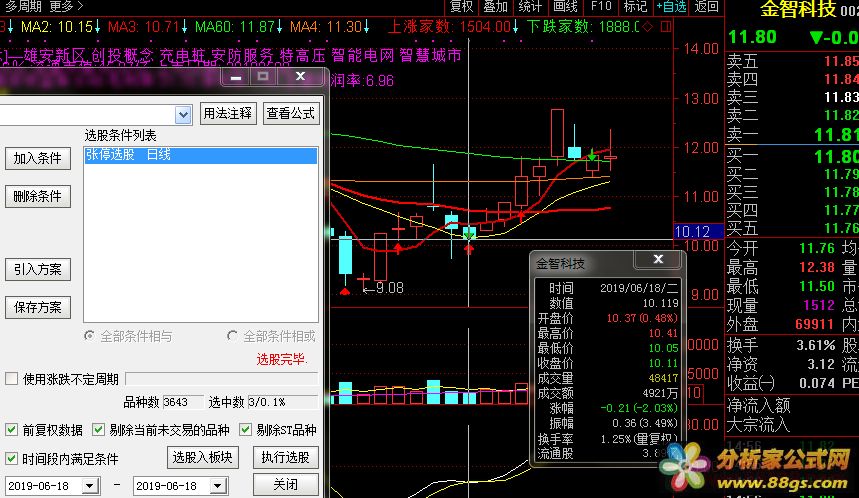Toggle 时间段内满足条件 checkbox
The width and height of the screenshot is (859, 498).
(11, 458)
